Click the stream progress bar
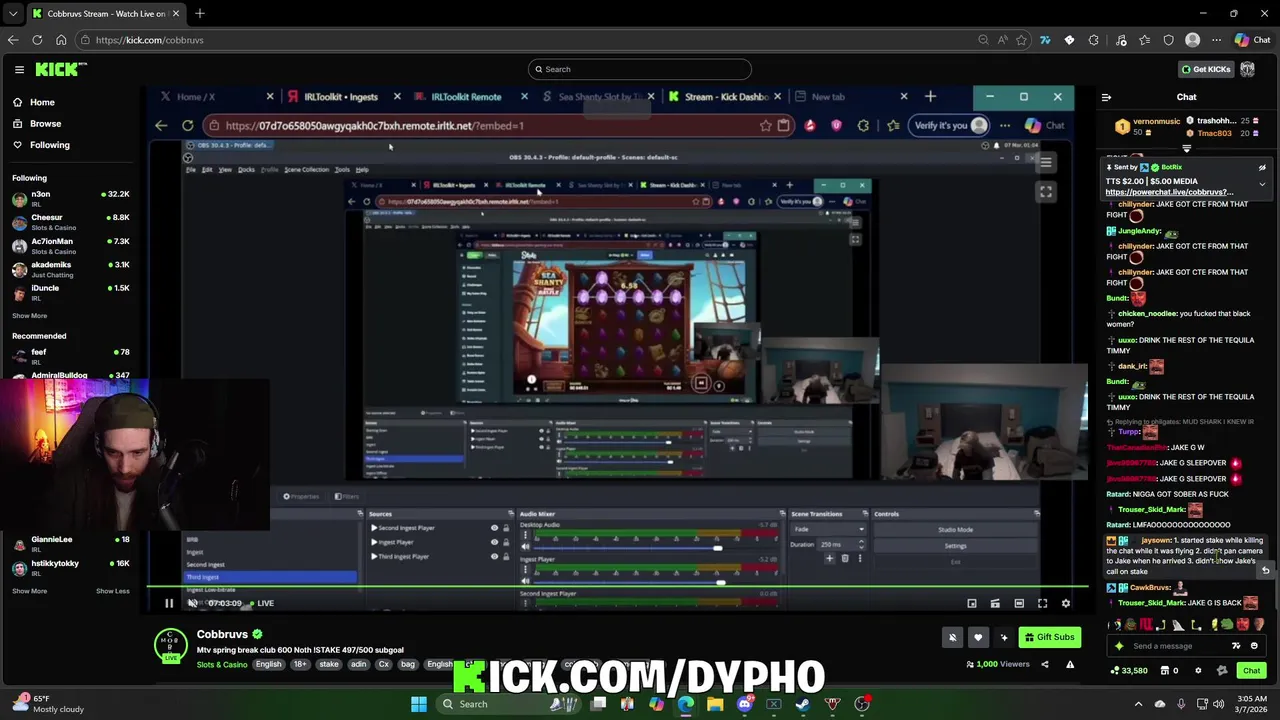 [x=618, y=587]
